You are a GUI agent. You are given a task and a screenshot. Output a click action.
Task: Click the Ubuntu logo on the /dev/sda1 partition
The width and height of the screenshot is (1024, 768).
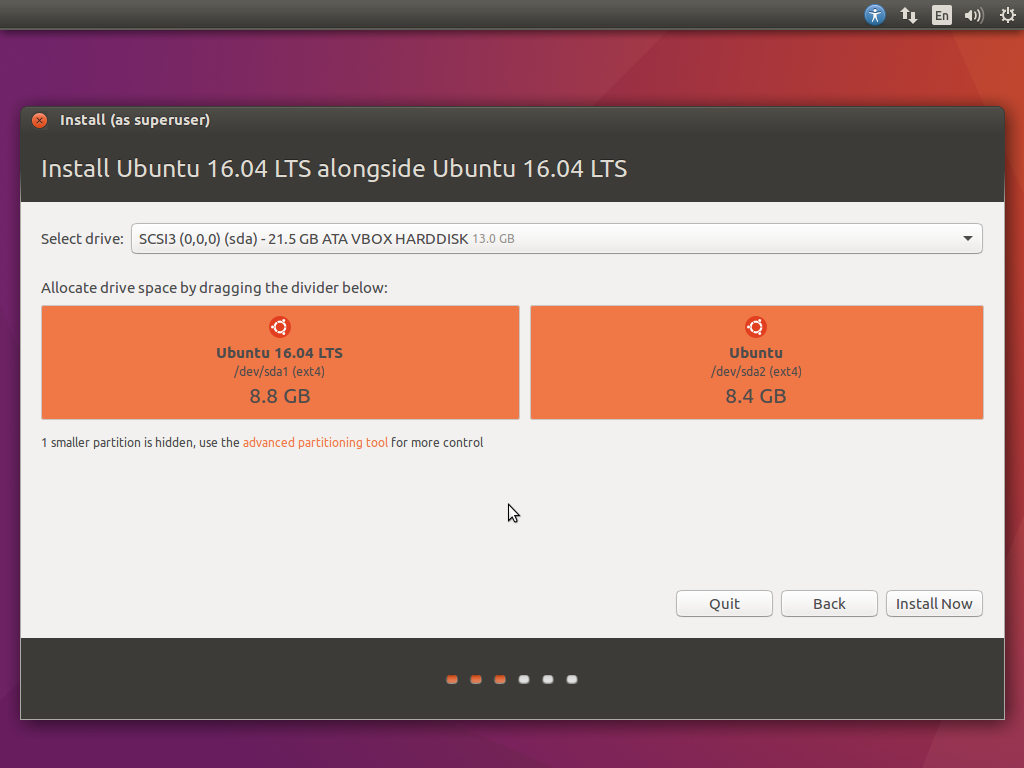pyautogui.click(x=279, y=326)
